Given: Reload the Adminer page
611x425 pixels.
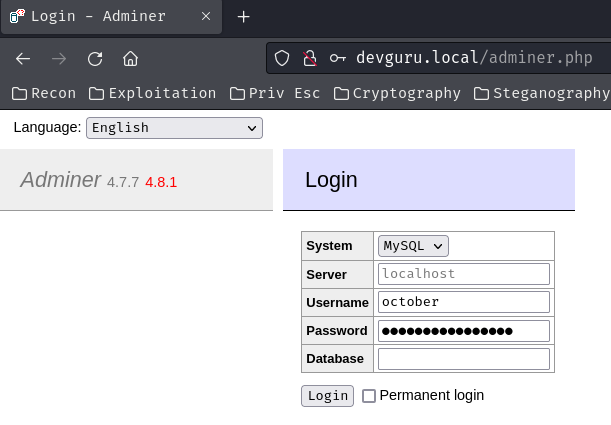Looking at the screenshot, I should pyautogui.click(x=95, y=59).
